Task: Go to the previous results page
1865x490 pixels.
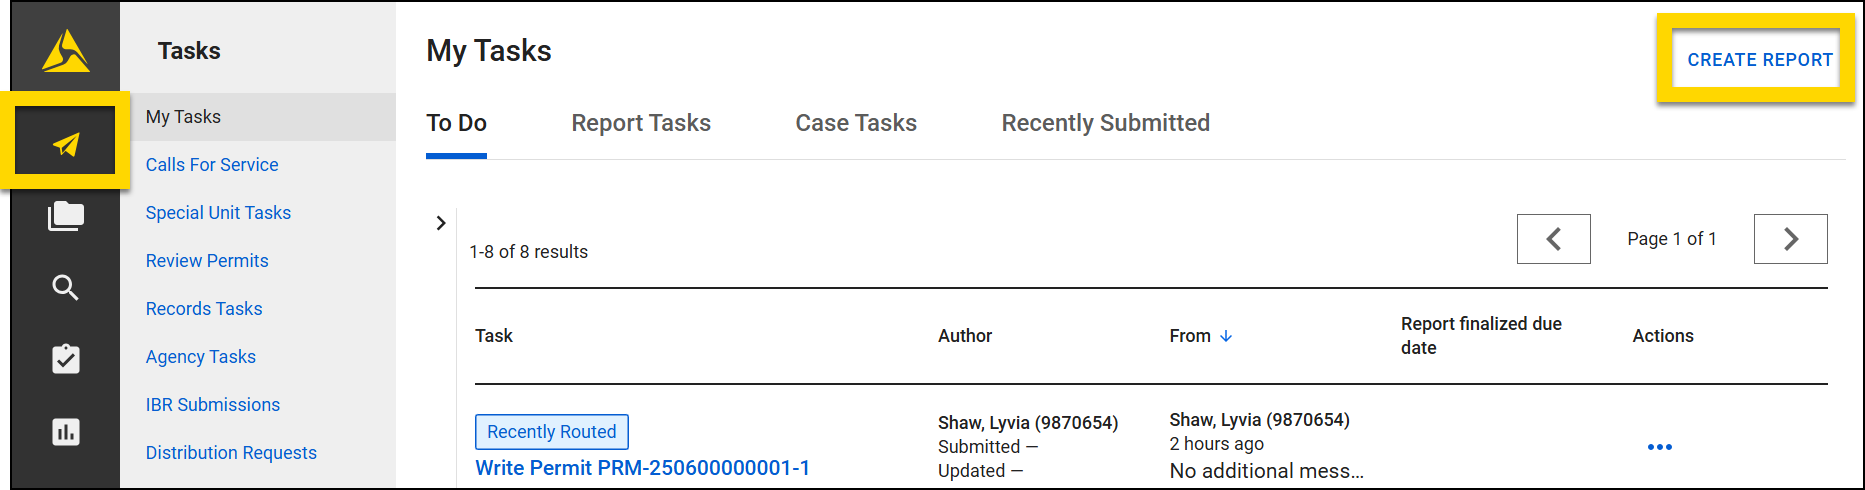Action: pos(1553,239)
